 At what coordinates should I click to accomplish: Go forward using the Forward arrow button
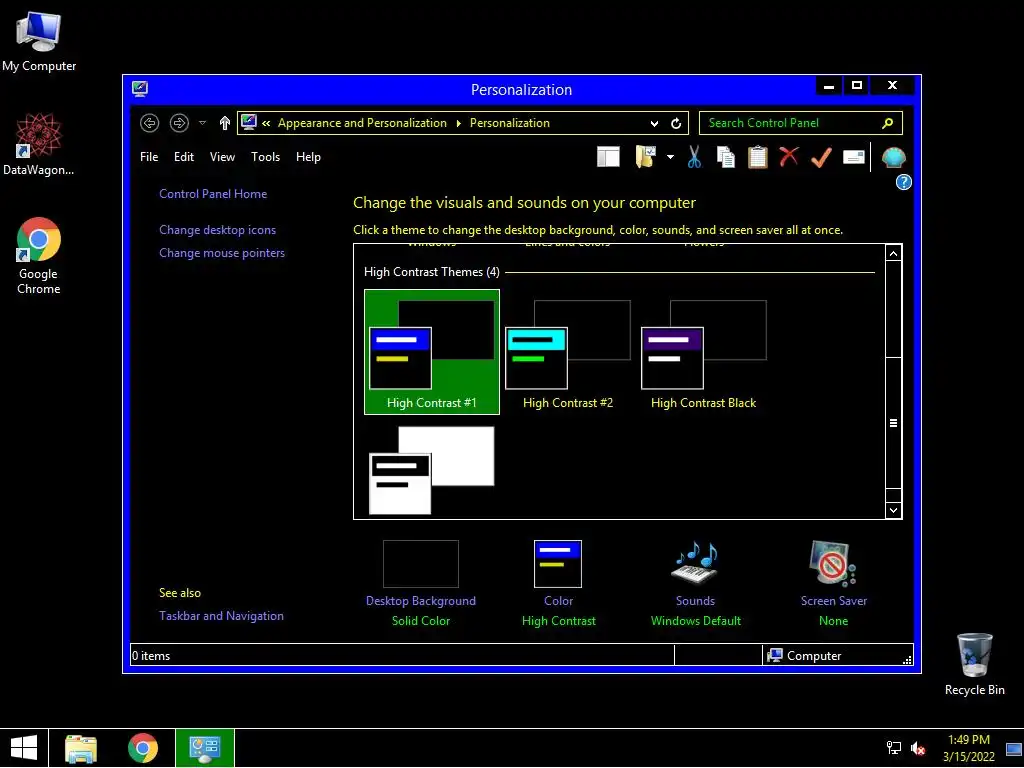pyautogui.click(x=179, y=123)
